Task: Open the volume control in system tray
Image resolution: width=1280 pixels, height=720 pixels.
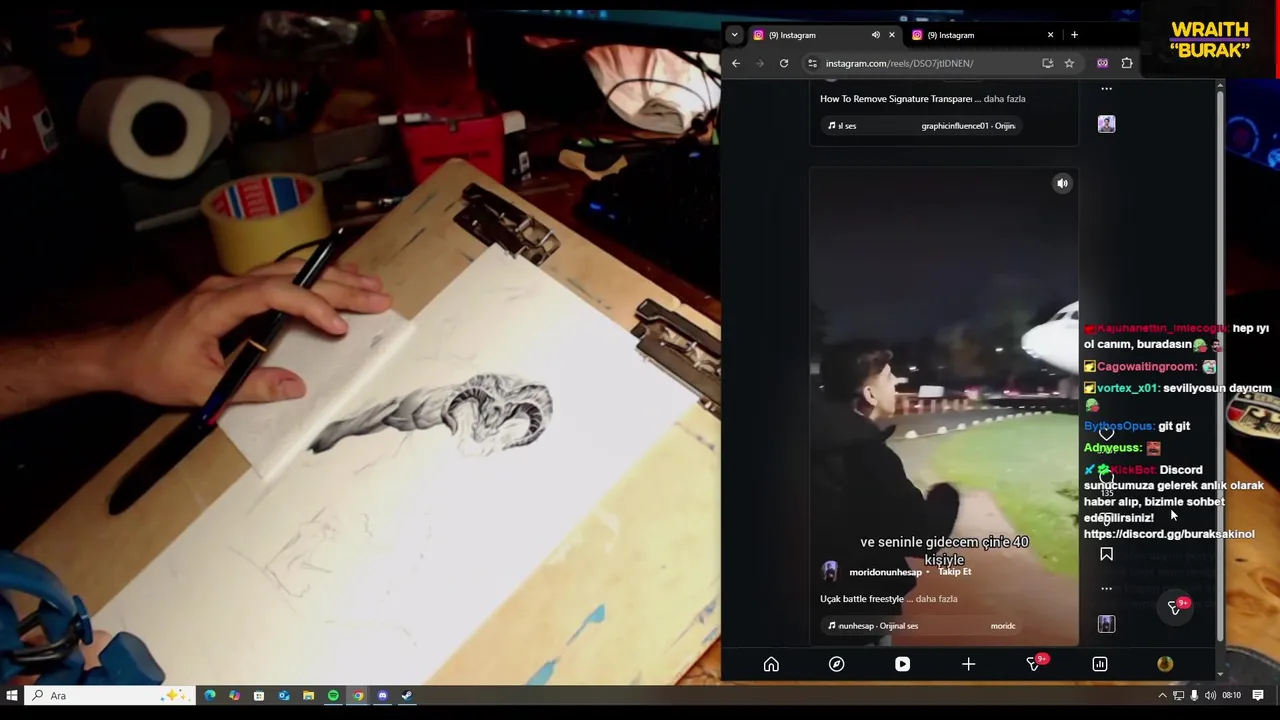Action: click(1210, 695)
